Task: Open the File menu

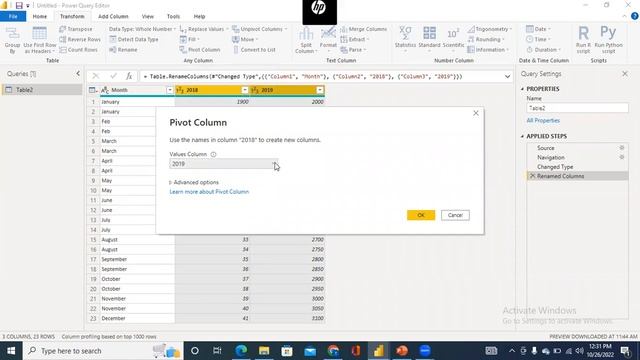Action: [x=13, y=16]
